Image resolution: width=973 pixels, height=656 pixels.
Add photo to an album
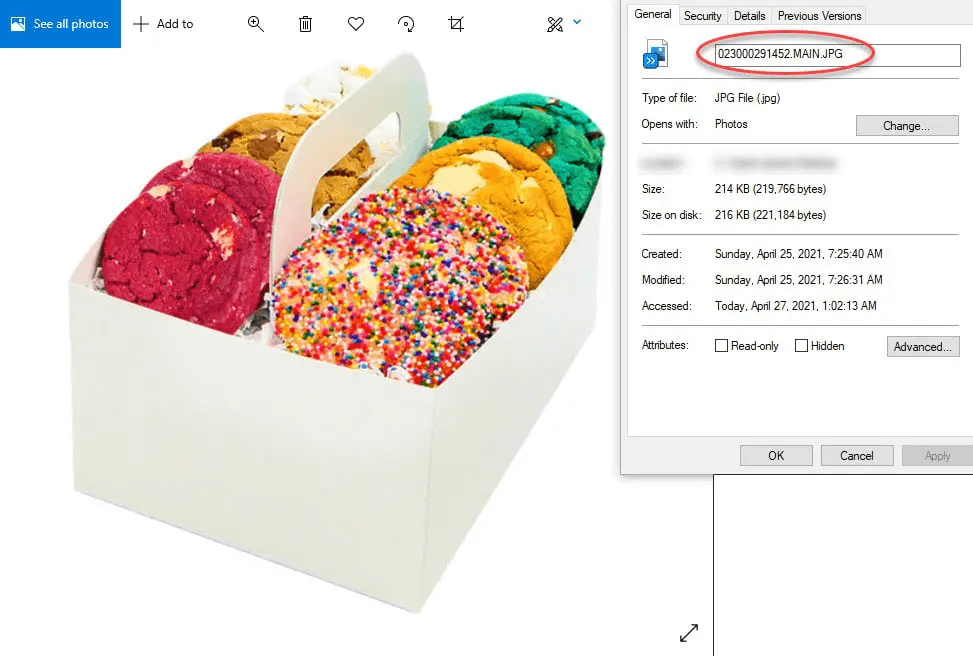pyautogui.click(x=163, y=23)
